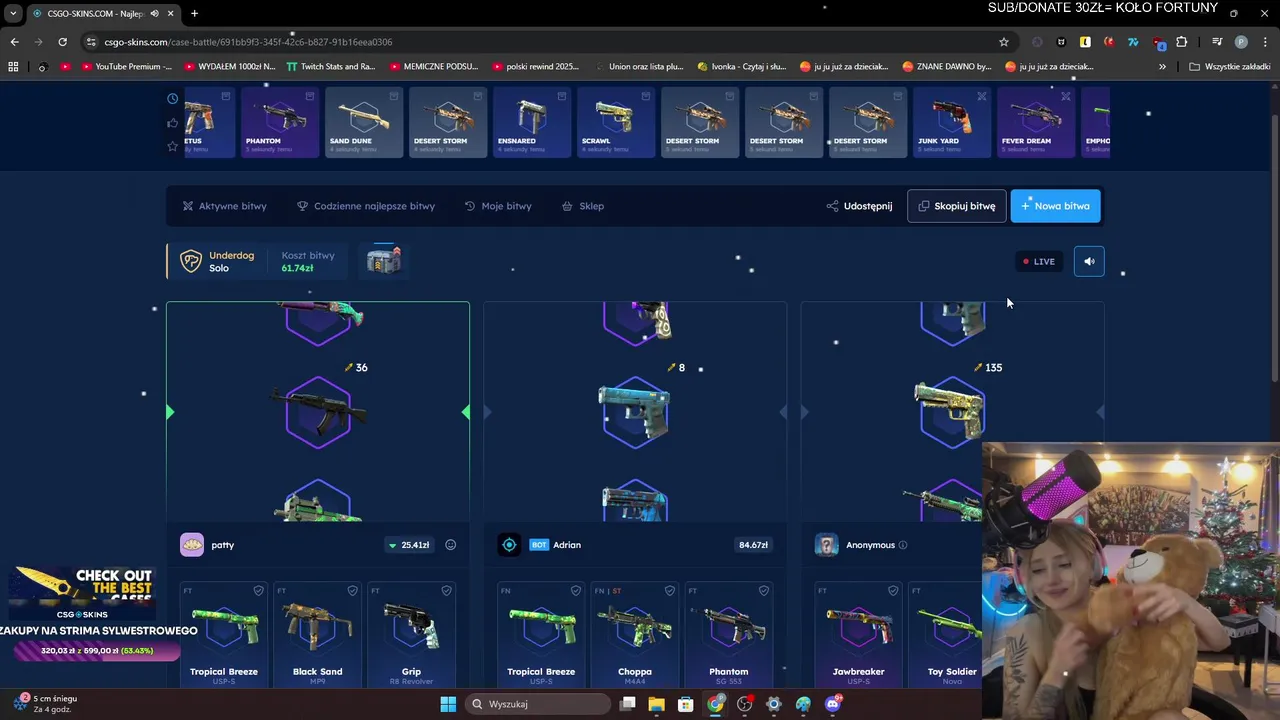The width and height of the screenshot is (1280, 720).
Task: Select the Jawbreaker USP-S skin
Action: [x=859, y=634]
